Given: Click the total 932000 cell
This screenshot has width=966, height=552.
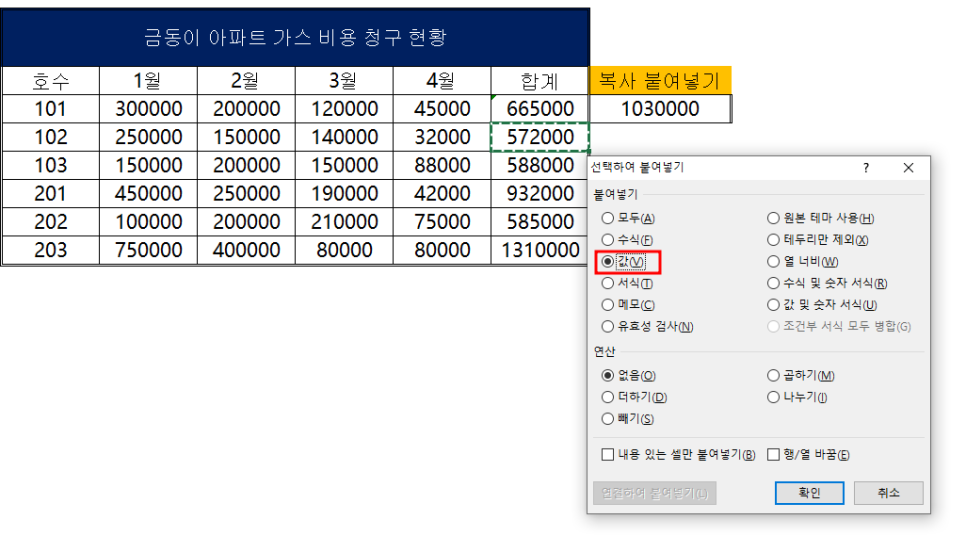Looking at the screenshot, I should tap(540, 193).
